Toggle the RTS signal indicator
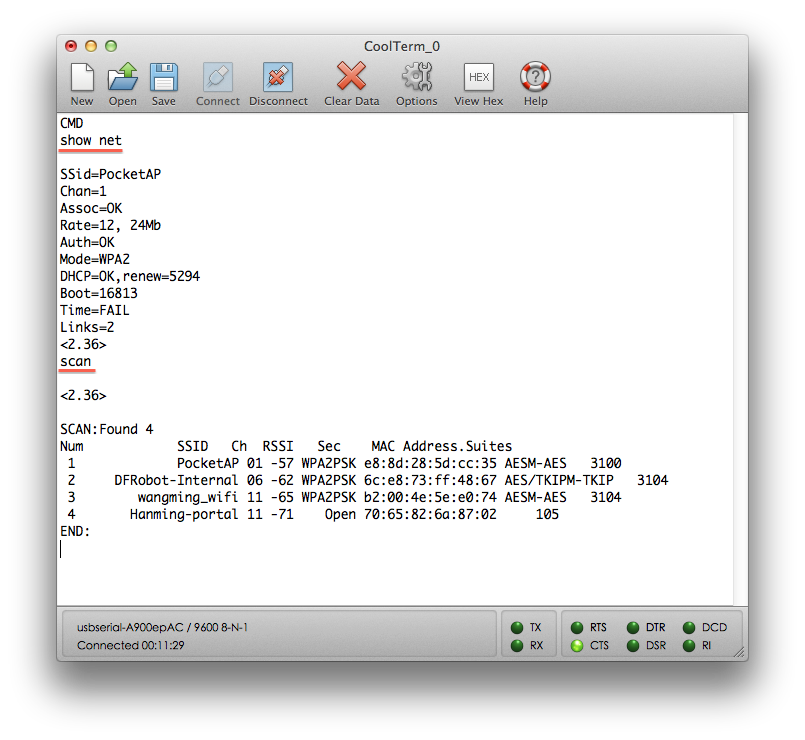This screenshot has width=805, height=740. tap(577, 628)
